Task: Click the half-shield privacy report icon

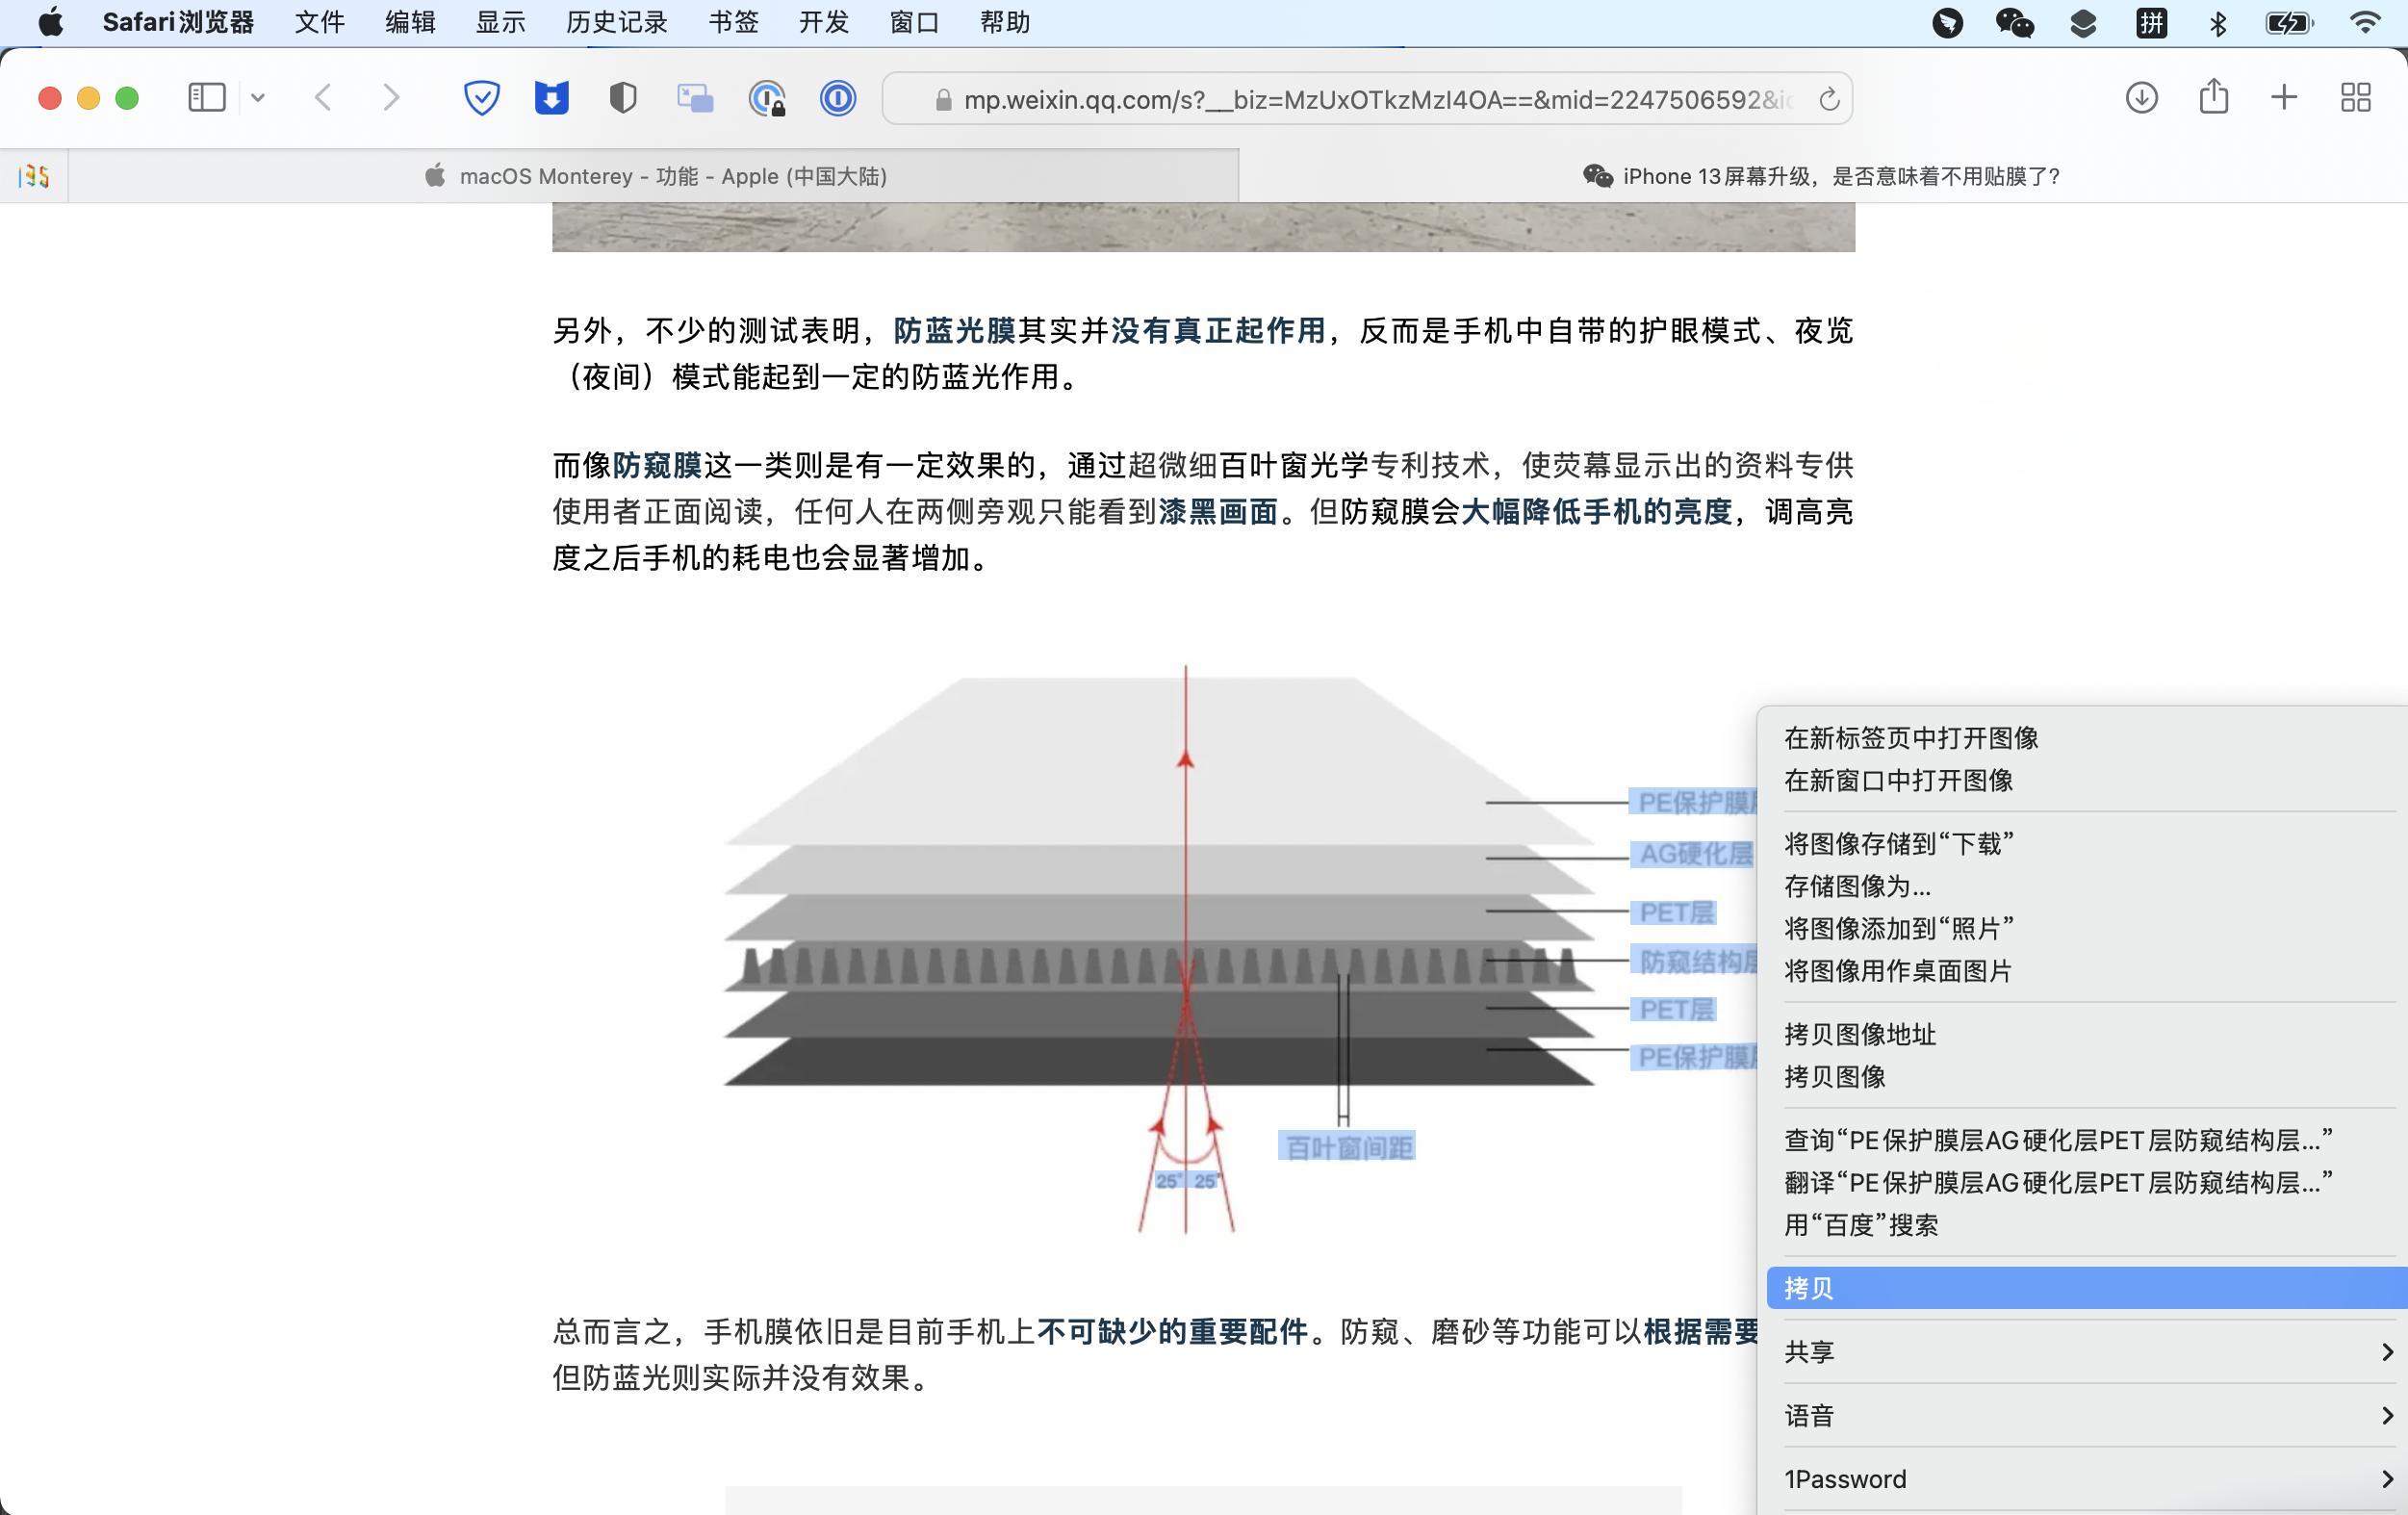Action: pyautogui.click(x=623, y=98)
